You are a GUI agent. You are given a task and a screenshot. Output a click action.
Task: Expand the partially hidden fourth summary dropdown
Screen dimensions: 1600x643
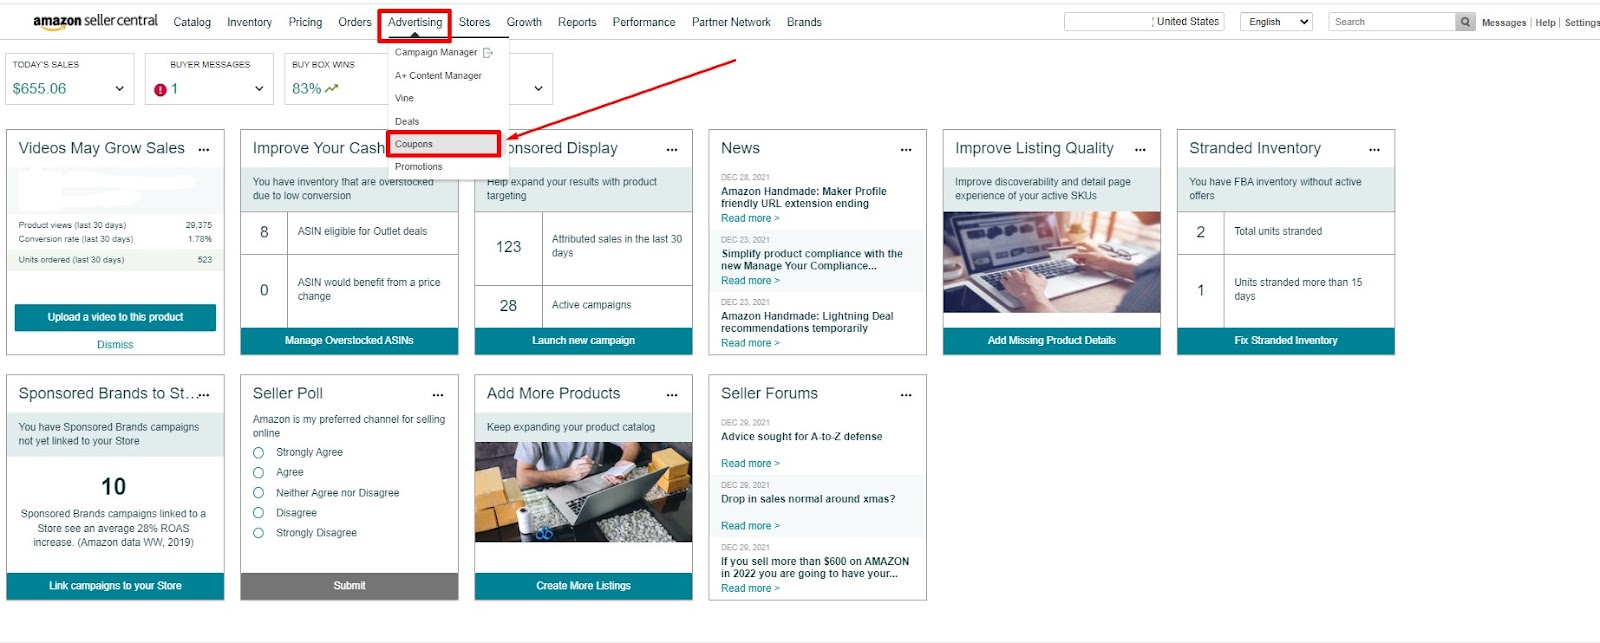[x=538, y=88]
